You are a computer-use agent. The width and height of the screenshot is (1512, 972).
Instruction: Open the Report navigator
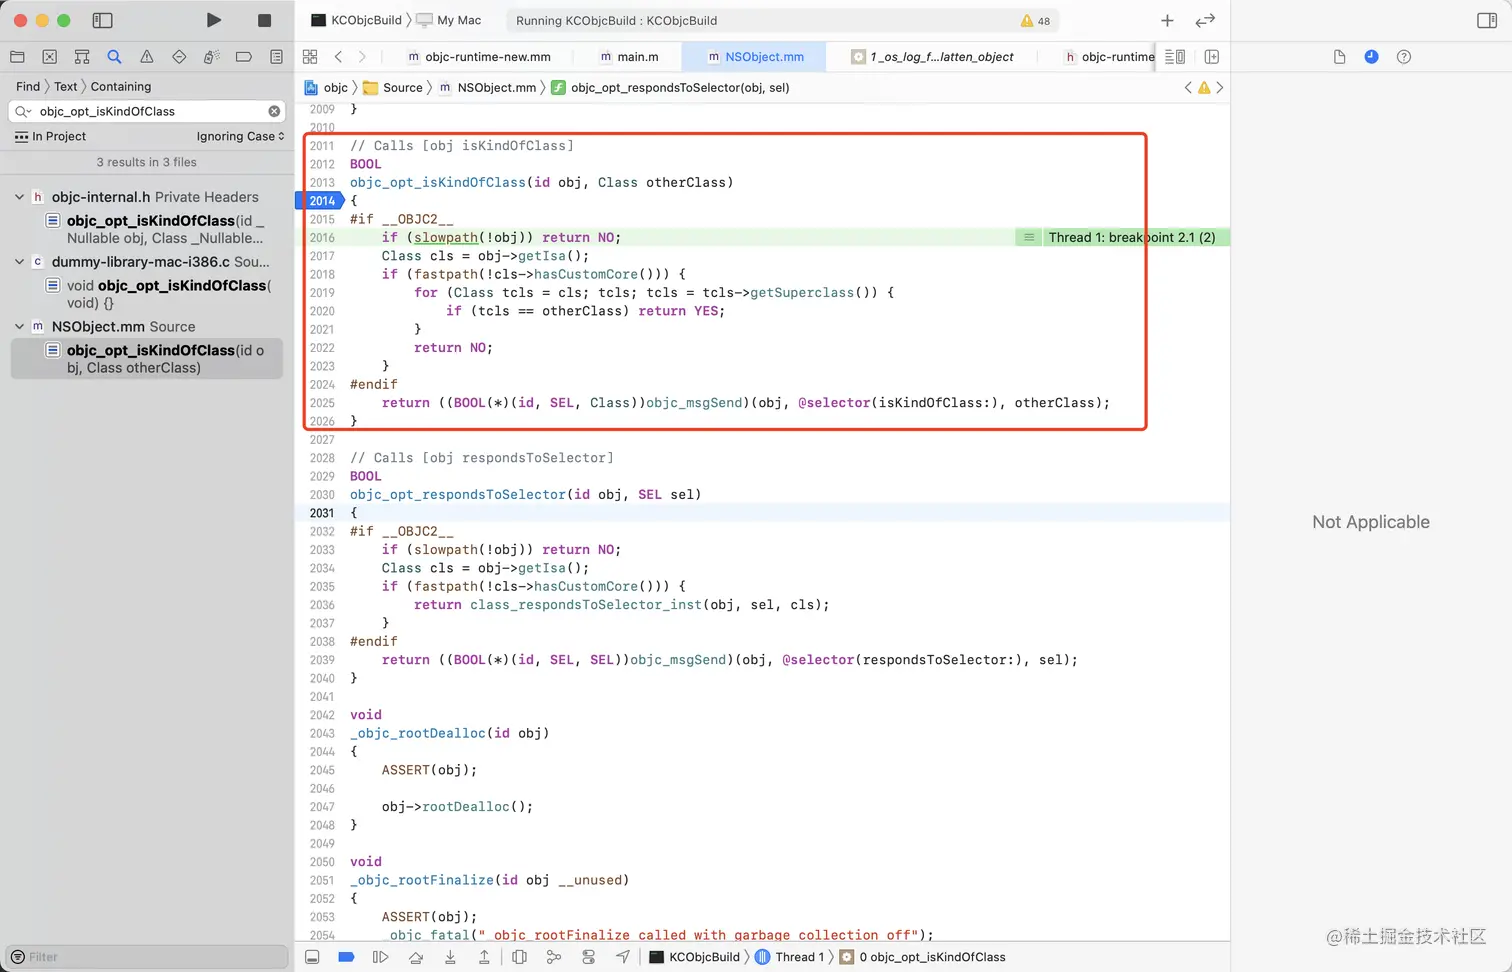(x=276, y=57)
